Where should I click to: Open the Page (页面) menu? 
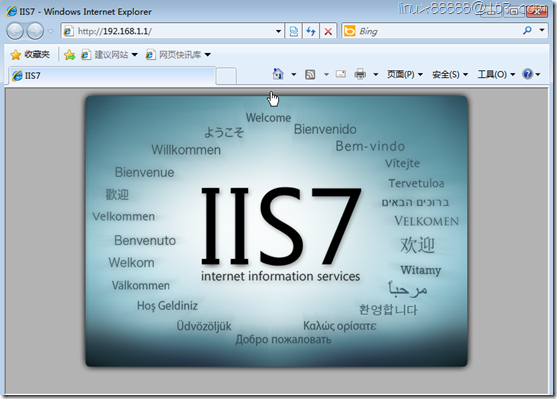405,74
